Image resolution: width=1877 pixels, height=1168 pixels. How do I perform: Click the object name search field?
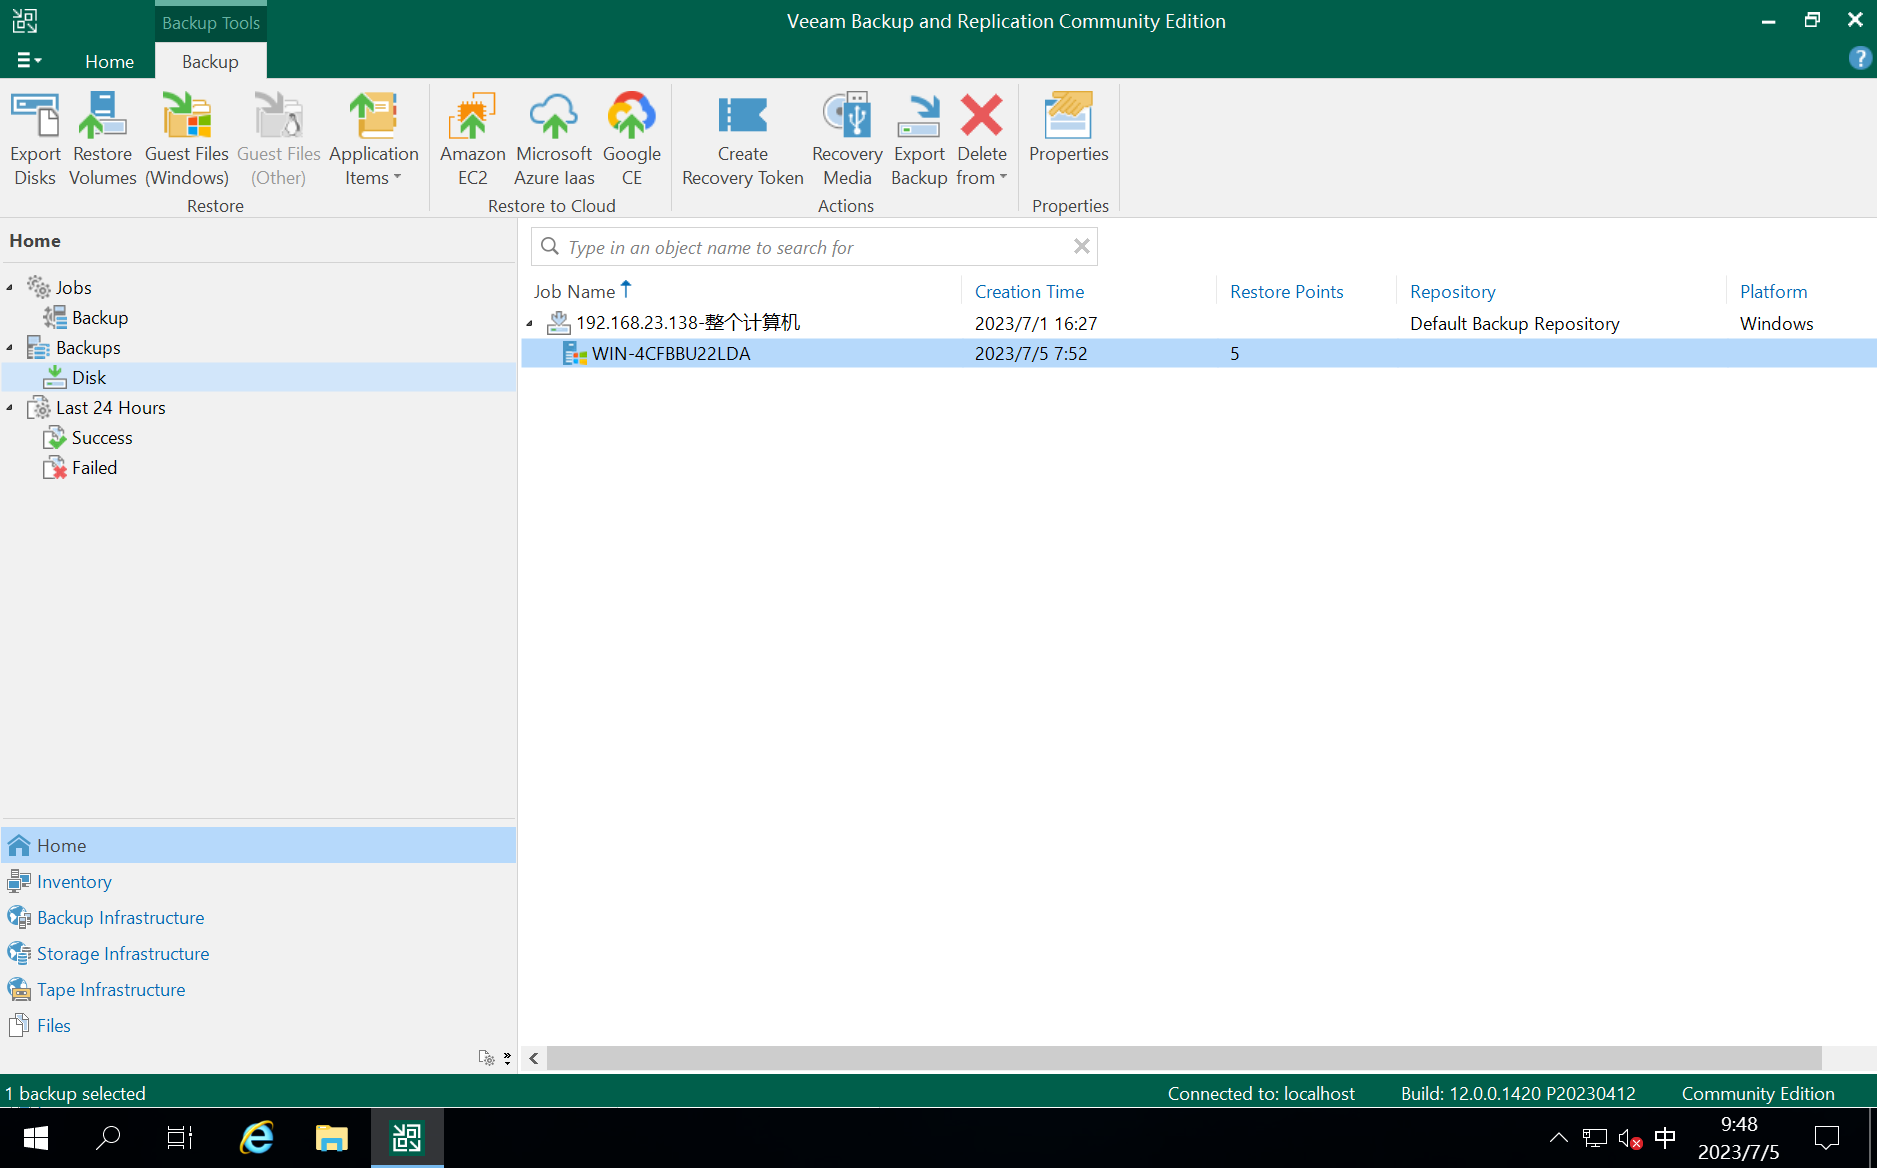[x=814, y=247]
